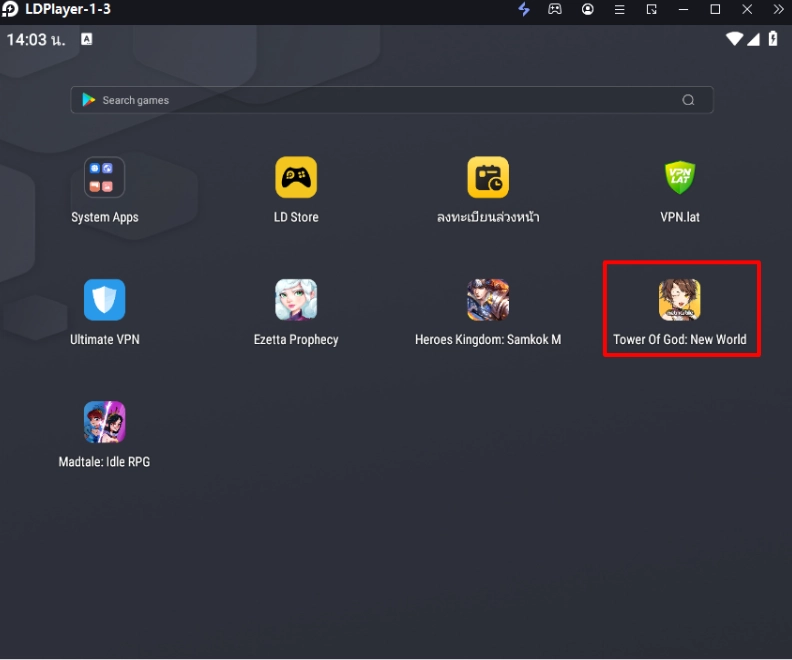Expand the side toolbar with double chevron
The width and height of the screenshot is (792, 660).
click(778, 9)
